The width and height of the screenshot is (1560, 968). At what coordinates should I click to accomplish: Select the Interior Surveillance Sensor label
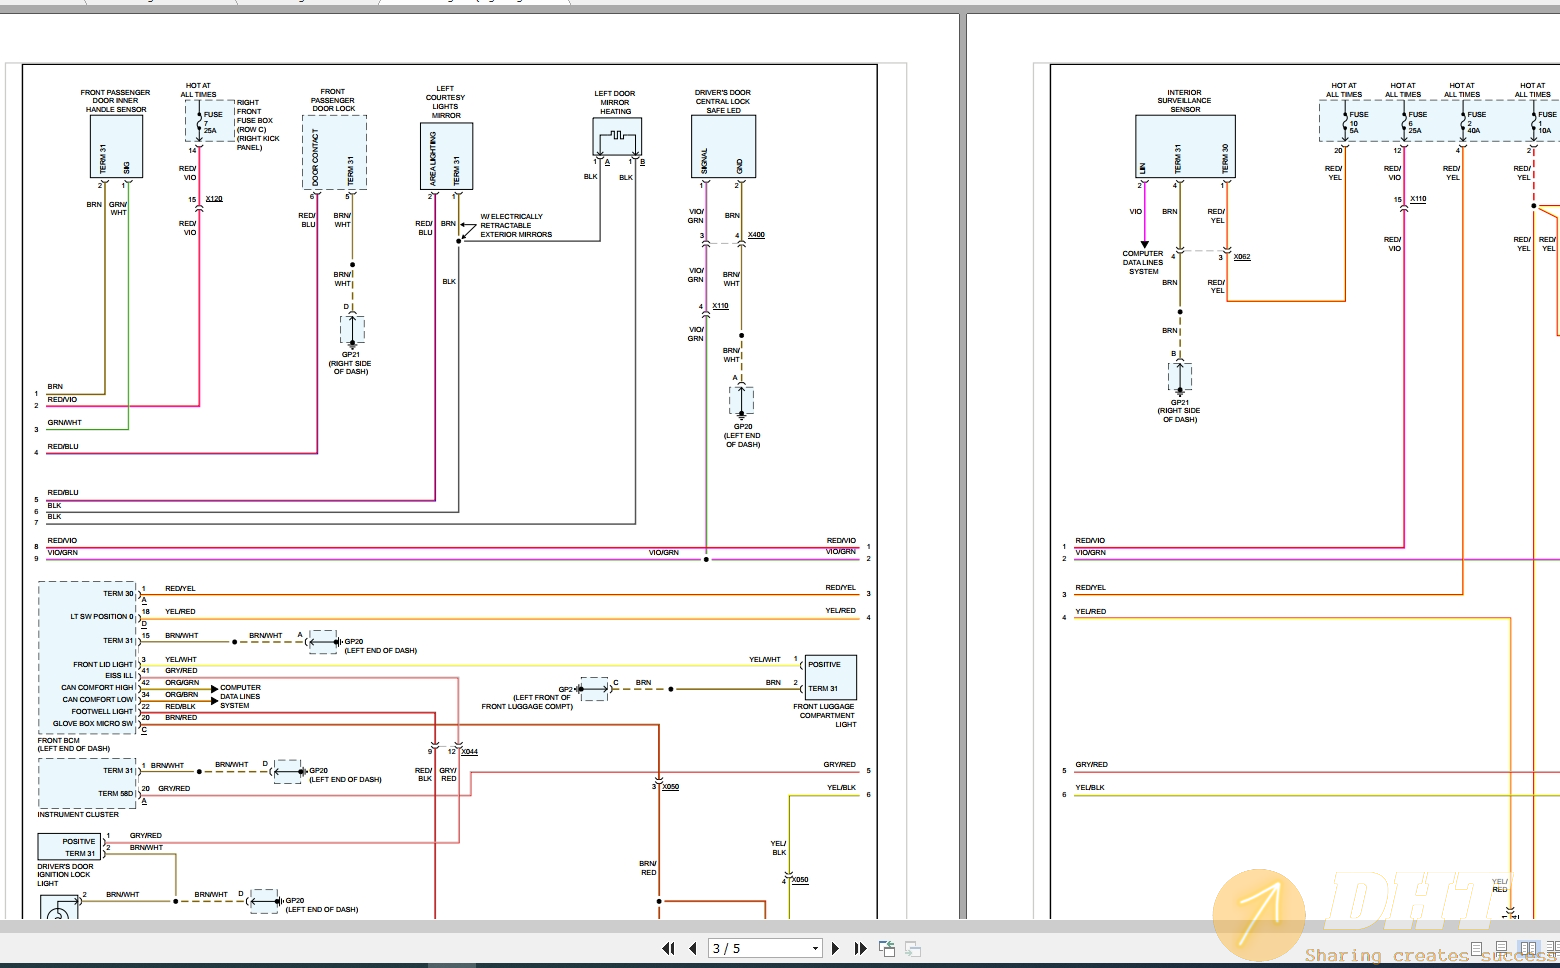pyautogui.click(x=1184, y=101)
